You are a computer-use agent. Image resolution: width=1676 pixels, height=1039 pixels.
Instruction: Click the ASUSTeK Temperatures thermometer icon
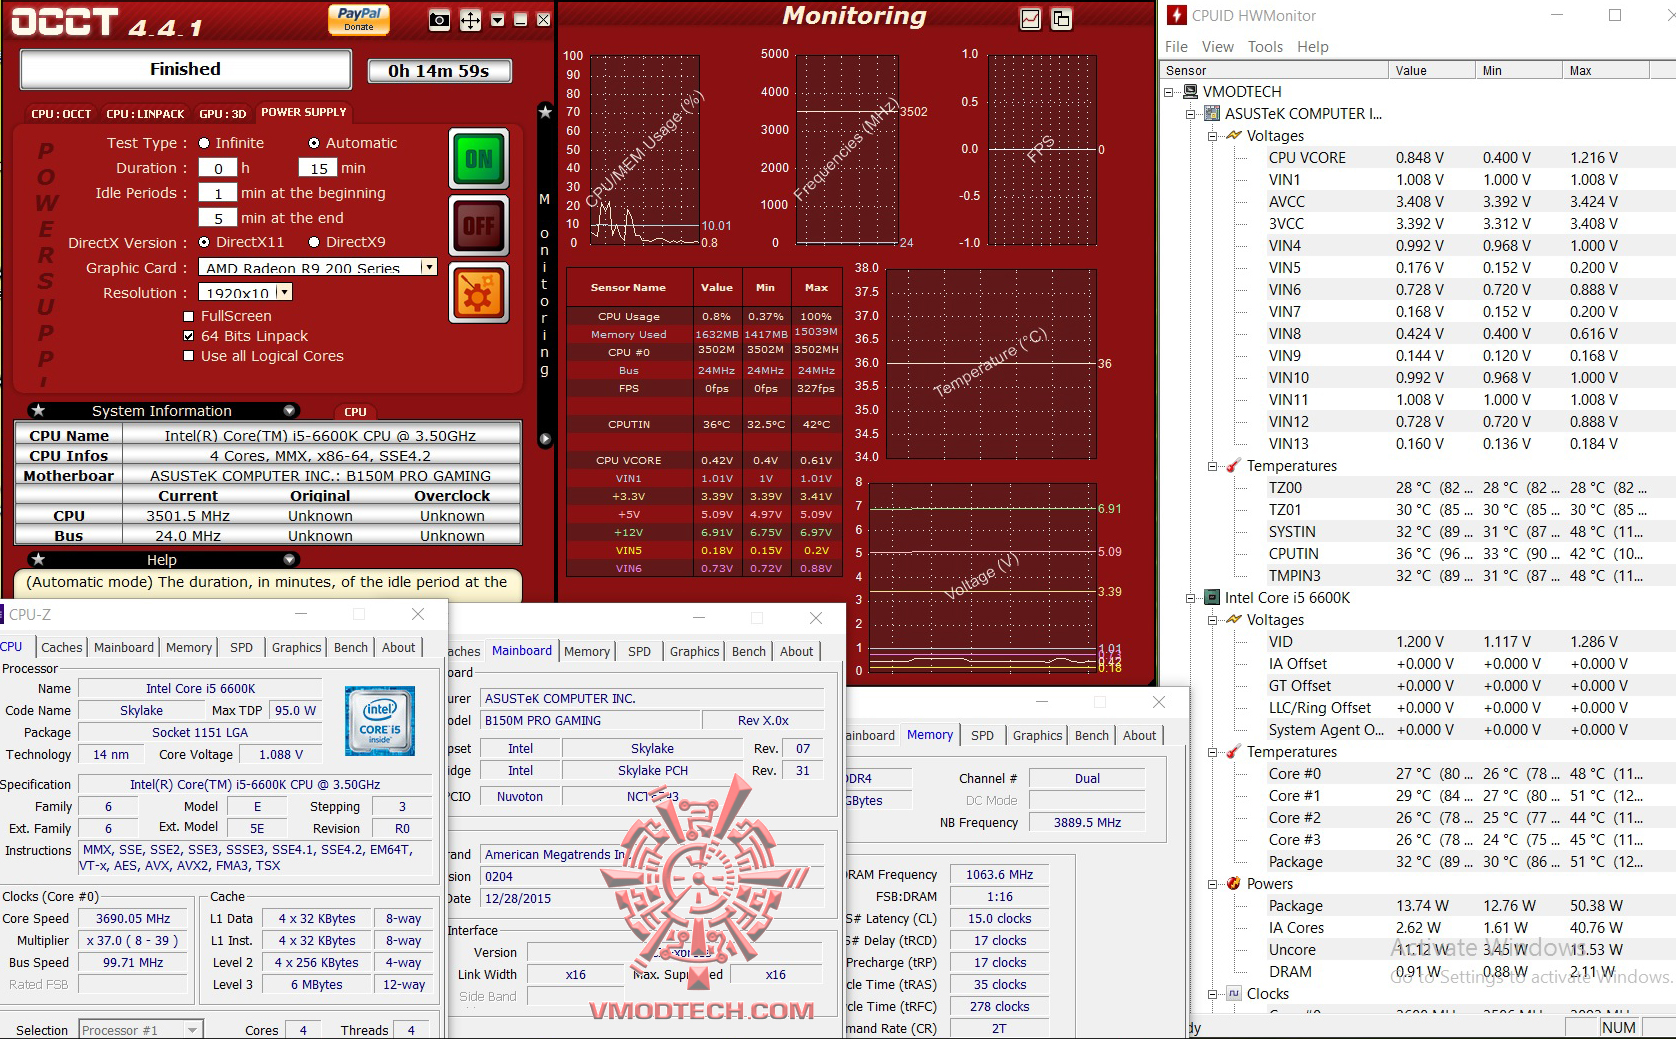tap(1234, 465)
